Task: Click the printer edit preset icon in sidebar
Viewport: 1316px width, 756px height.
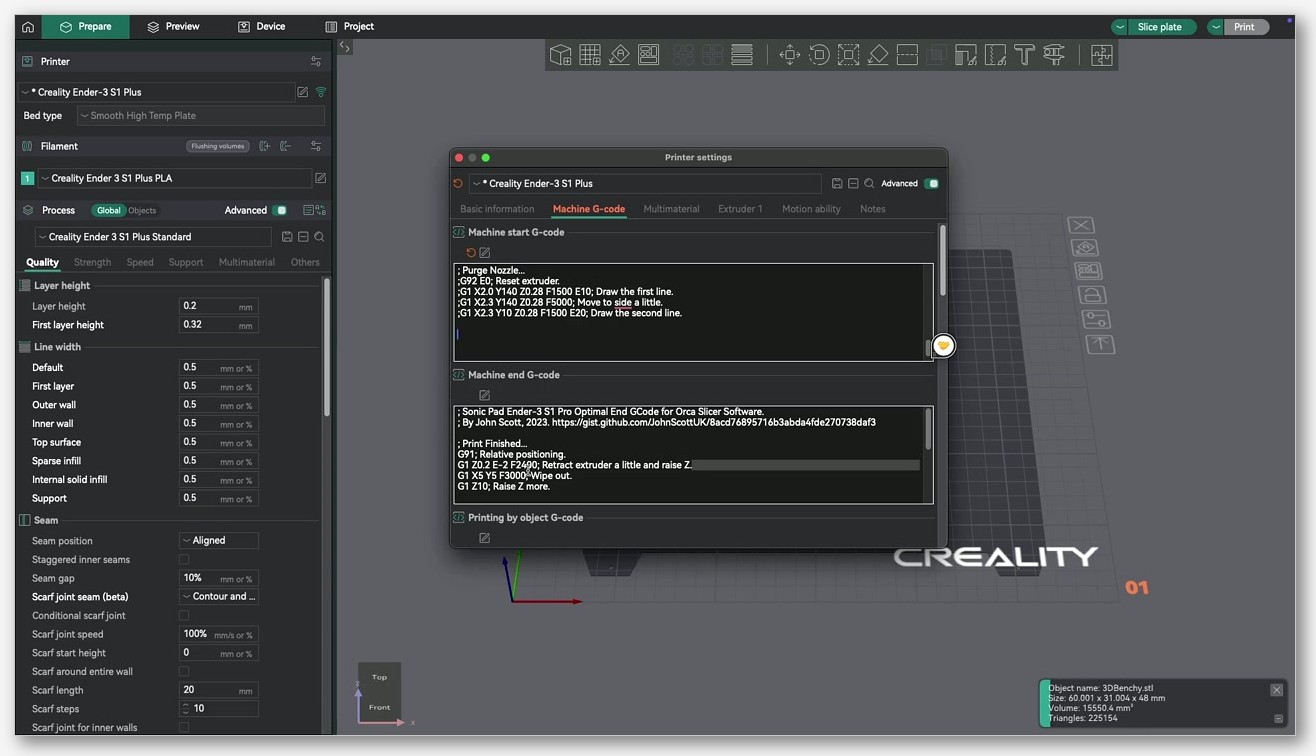Action: (x=303, y=92)
